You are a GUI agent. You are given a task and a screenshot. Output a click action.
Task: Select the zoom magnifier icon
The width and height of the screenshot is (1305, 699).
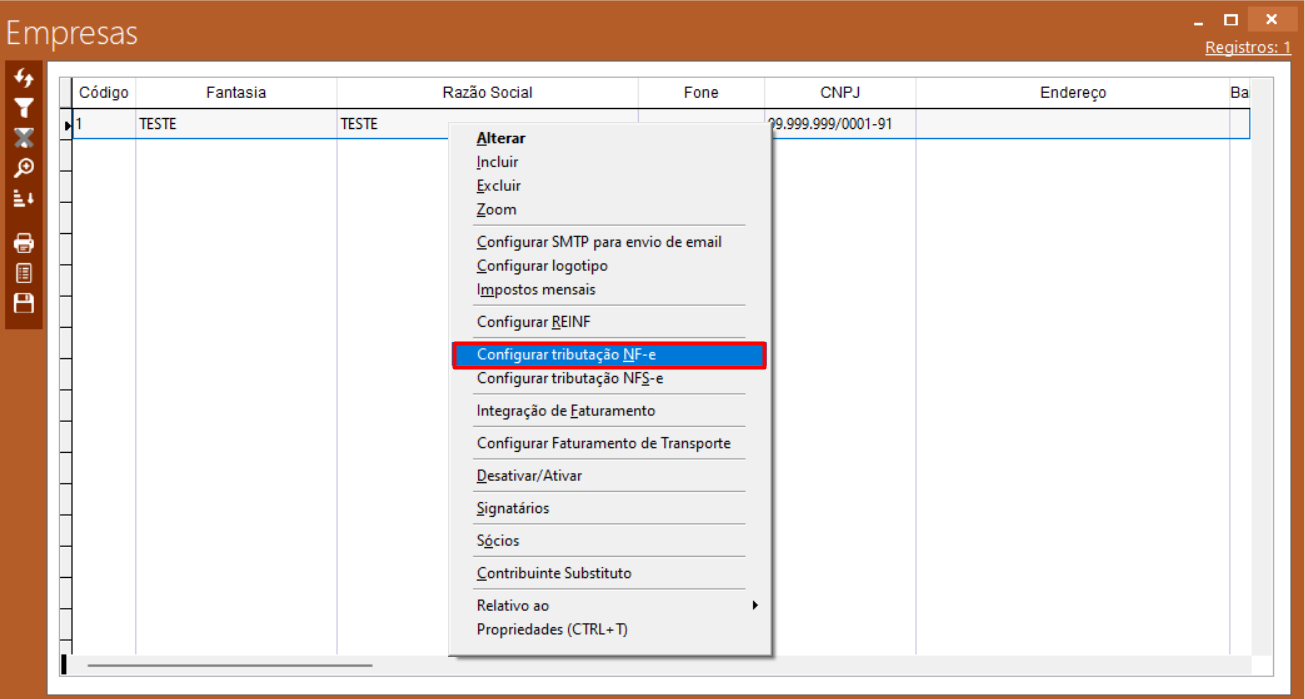[x=24, y=168]
